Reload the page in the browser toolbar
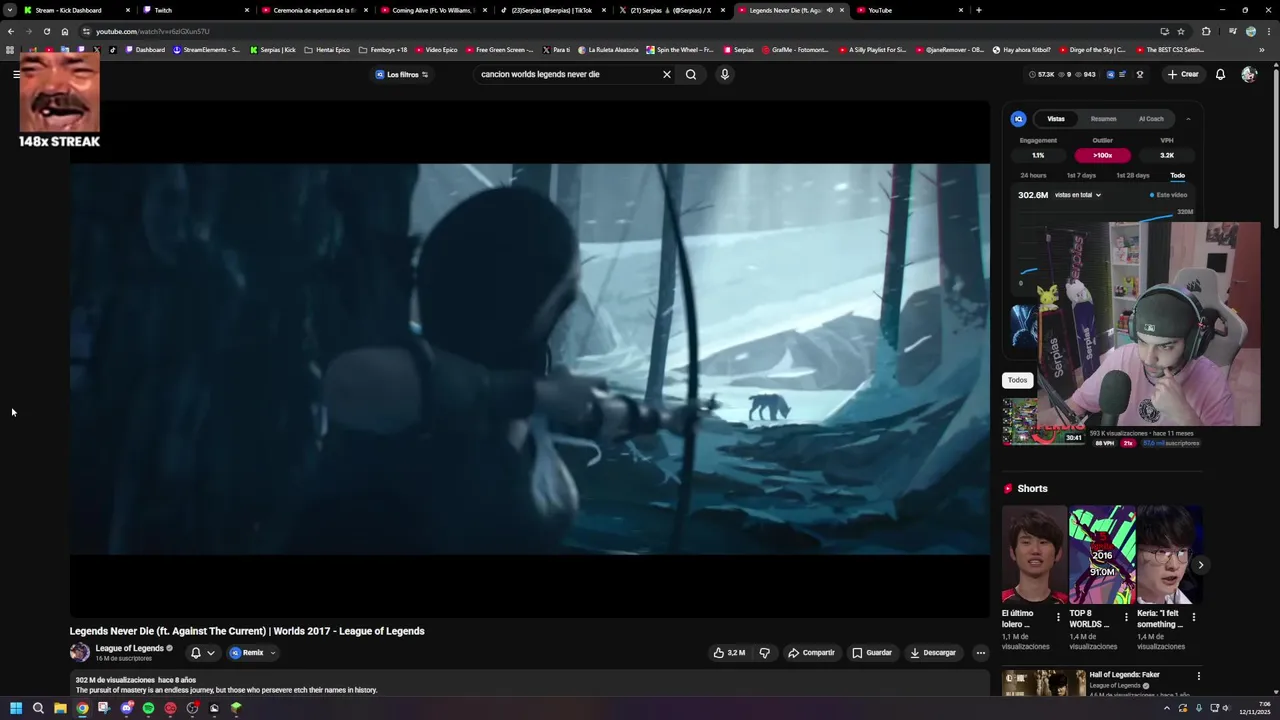1280x720 pixels. point(46,31)
